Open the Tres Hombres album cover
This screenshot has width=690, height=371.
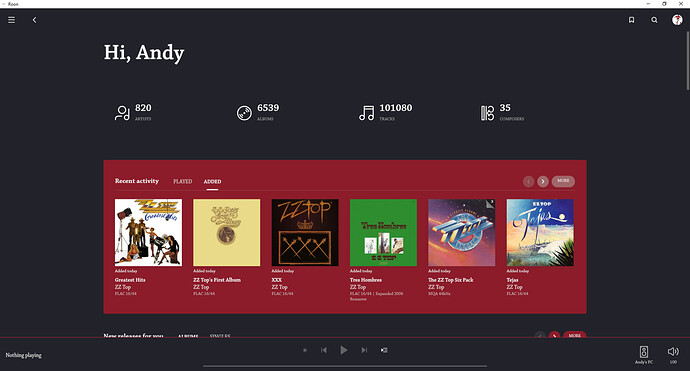(x=383, y=232)
